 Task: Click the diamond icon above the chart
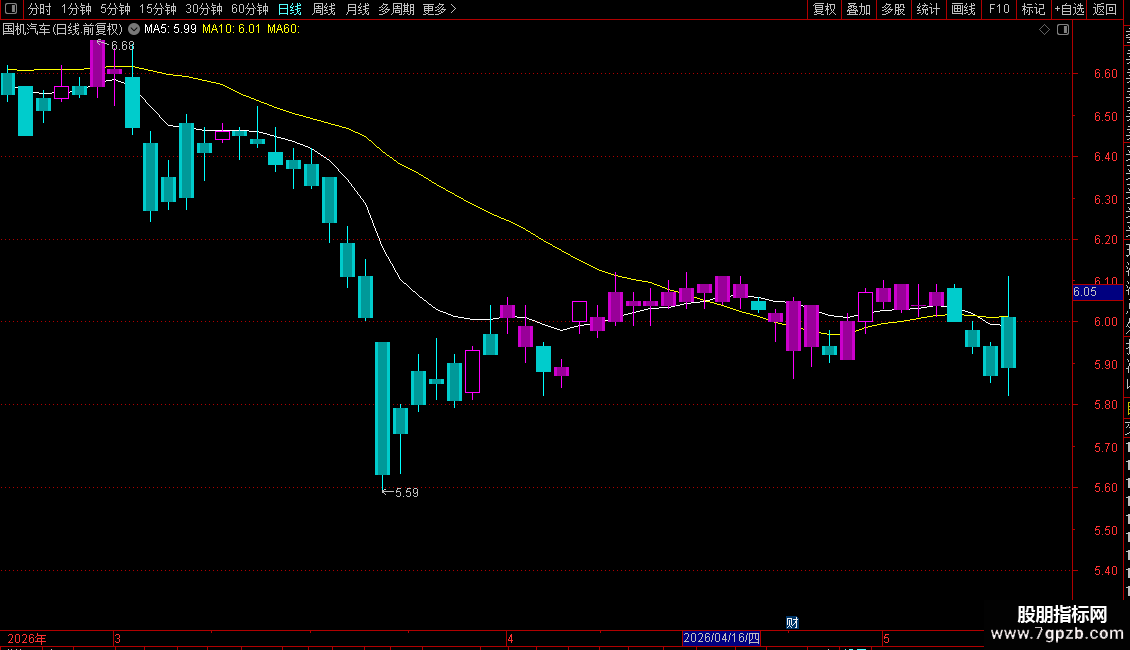coord(1044,30)
